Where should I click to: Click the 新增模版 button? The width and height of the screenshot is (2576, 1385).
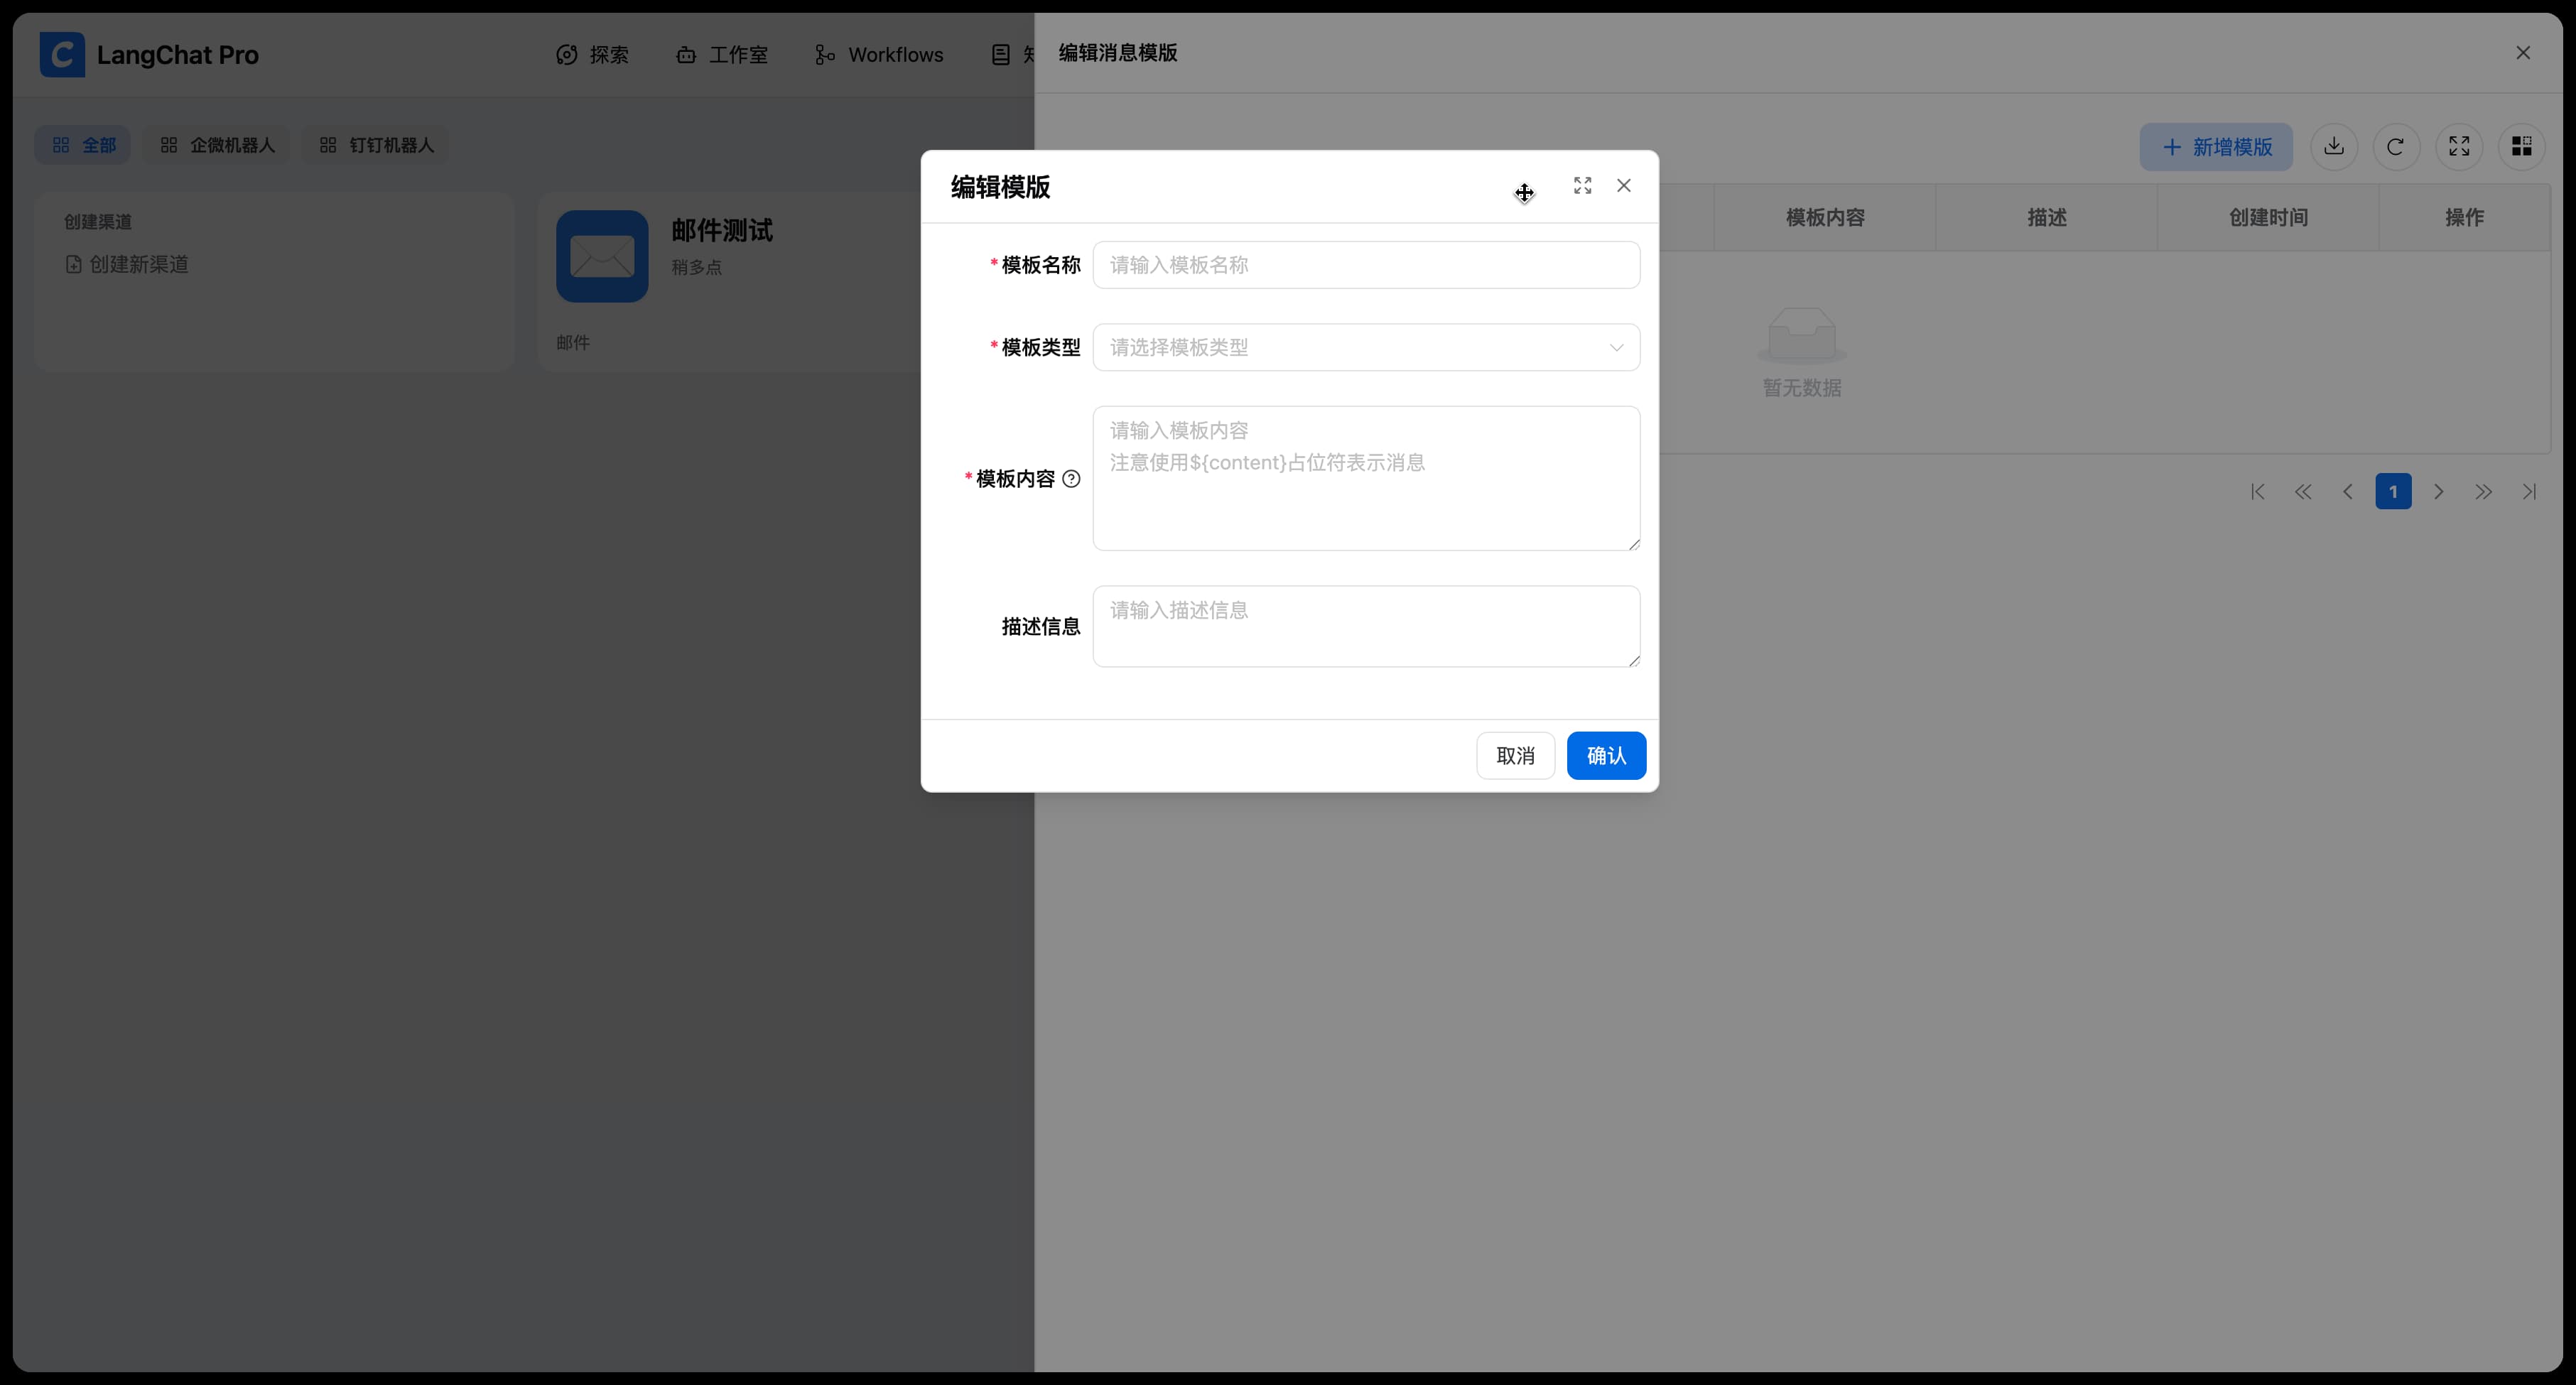2216,147
